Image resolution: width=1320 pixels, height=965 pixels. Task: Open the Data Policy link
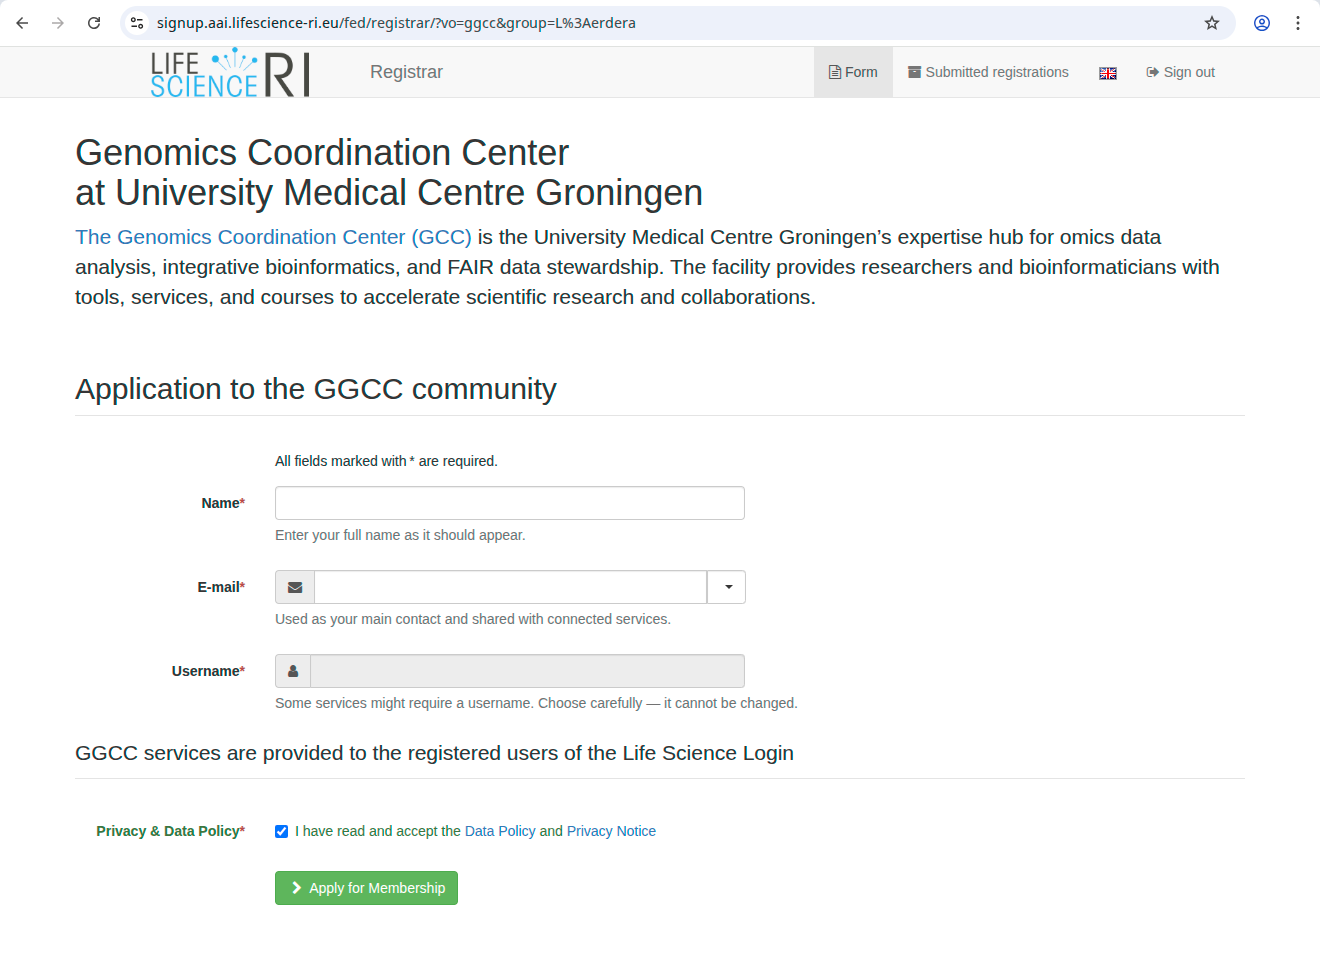pos(500,831)
